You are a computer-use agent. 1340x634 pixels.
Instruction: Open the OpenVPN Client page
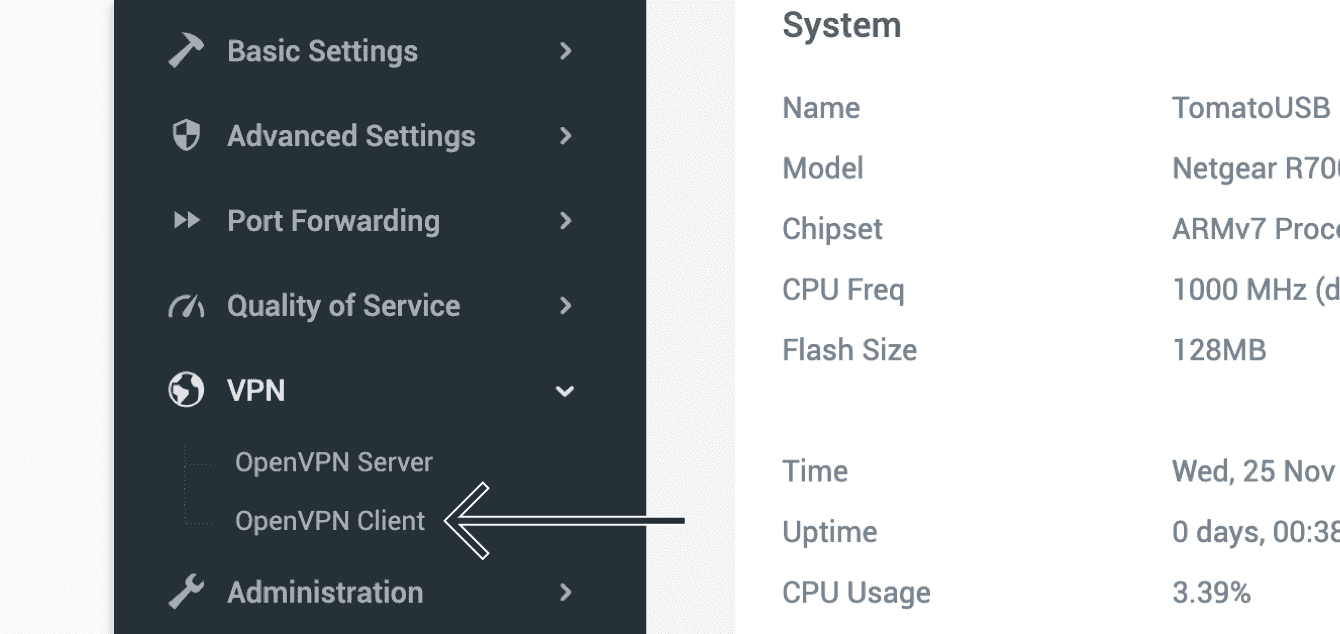tap(330, 521)
